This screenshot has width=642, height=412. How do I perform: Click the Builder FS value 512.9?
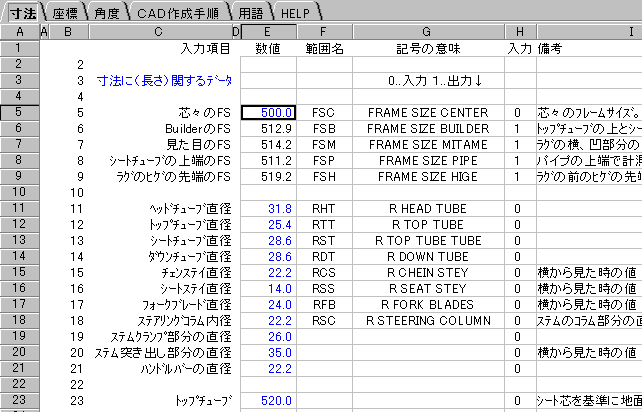pos(268,129)
